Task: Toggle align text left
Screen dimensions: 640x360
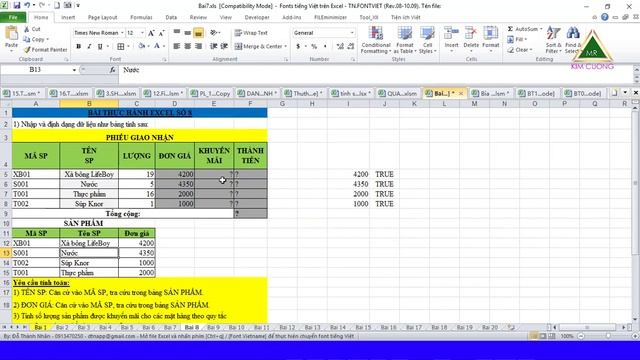Action: [177, 47]
